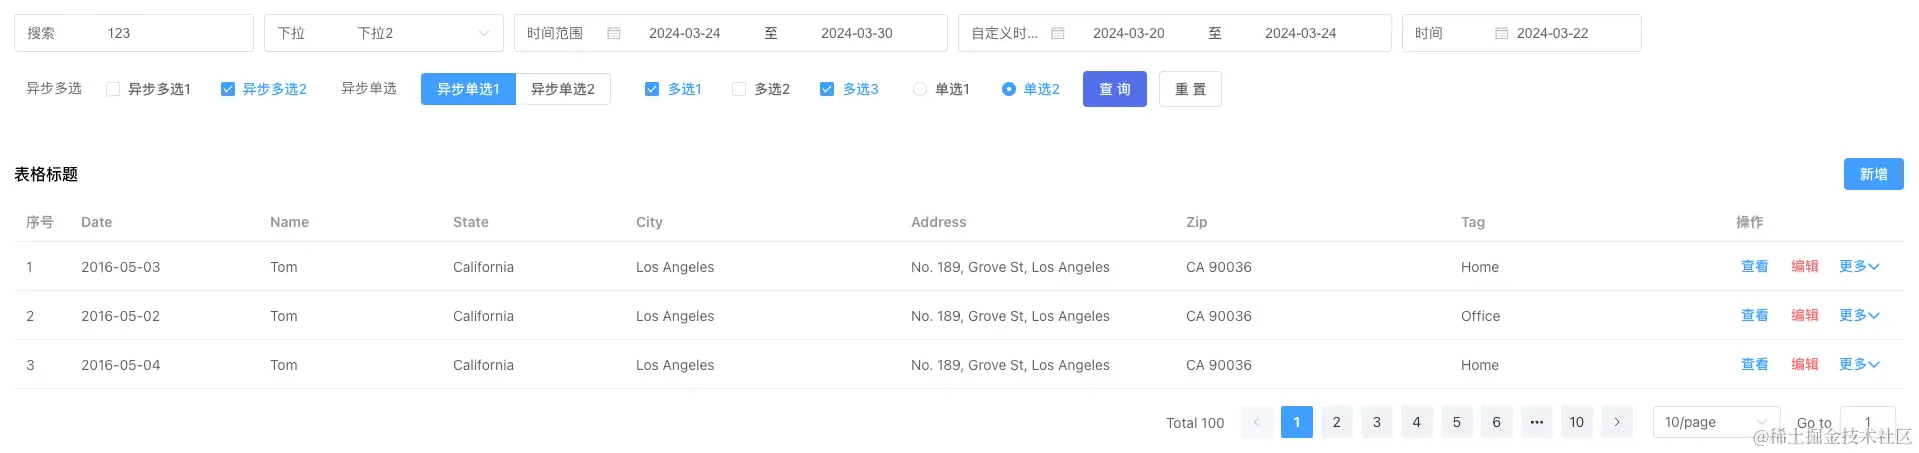
Task: Select page 4 in pagination
Action: click(1417, 422)
